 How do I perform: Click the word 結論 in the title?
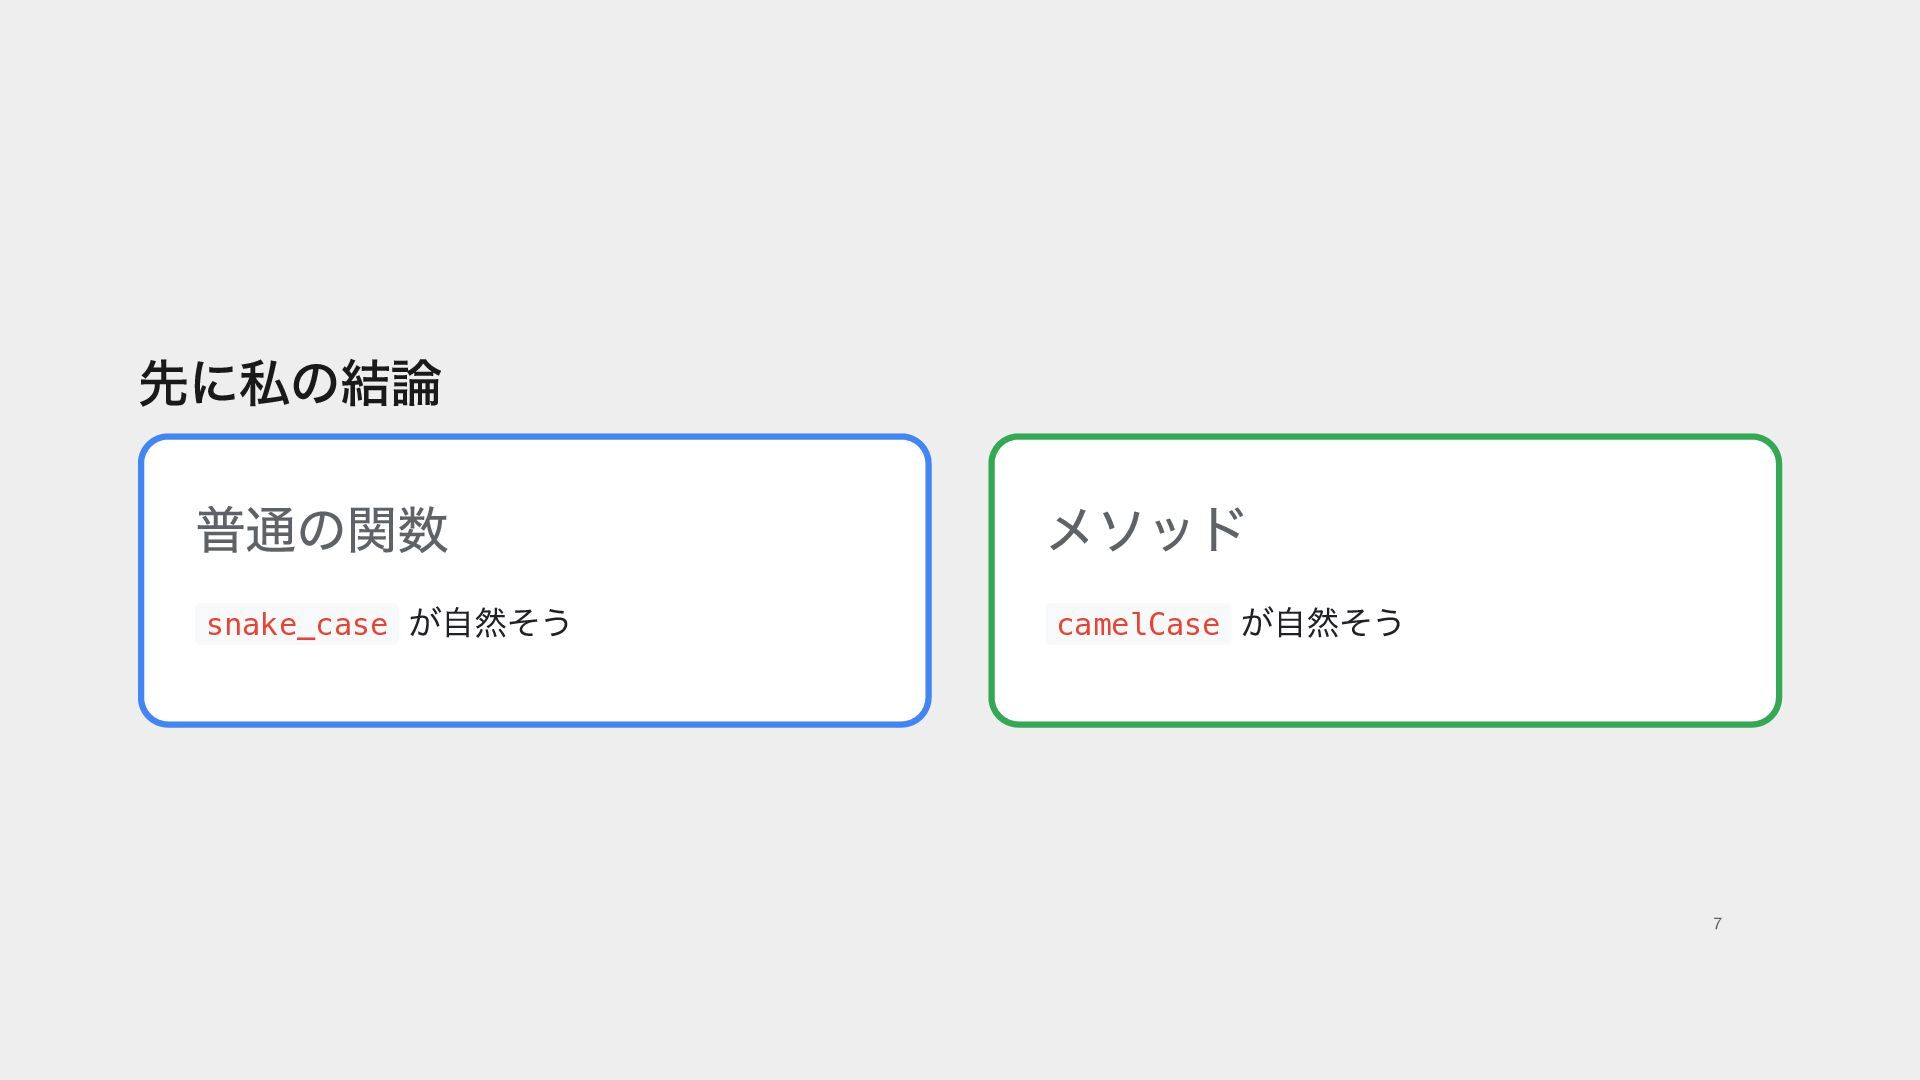point(391,383)
